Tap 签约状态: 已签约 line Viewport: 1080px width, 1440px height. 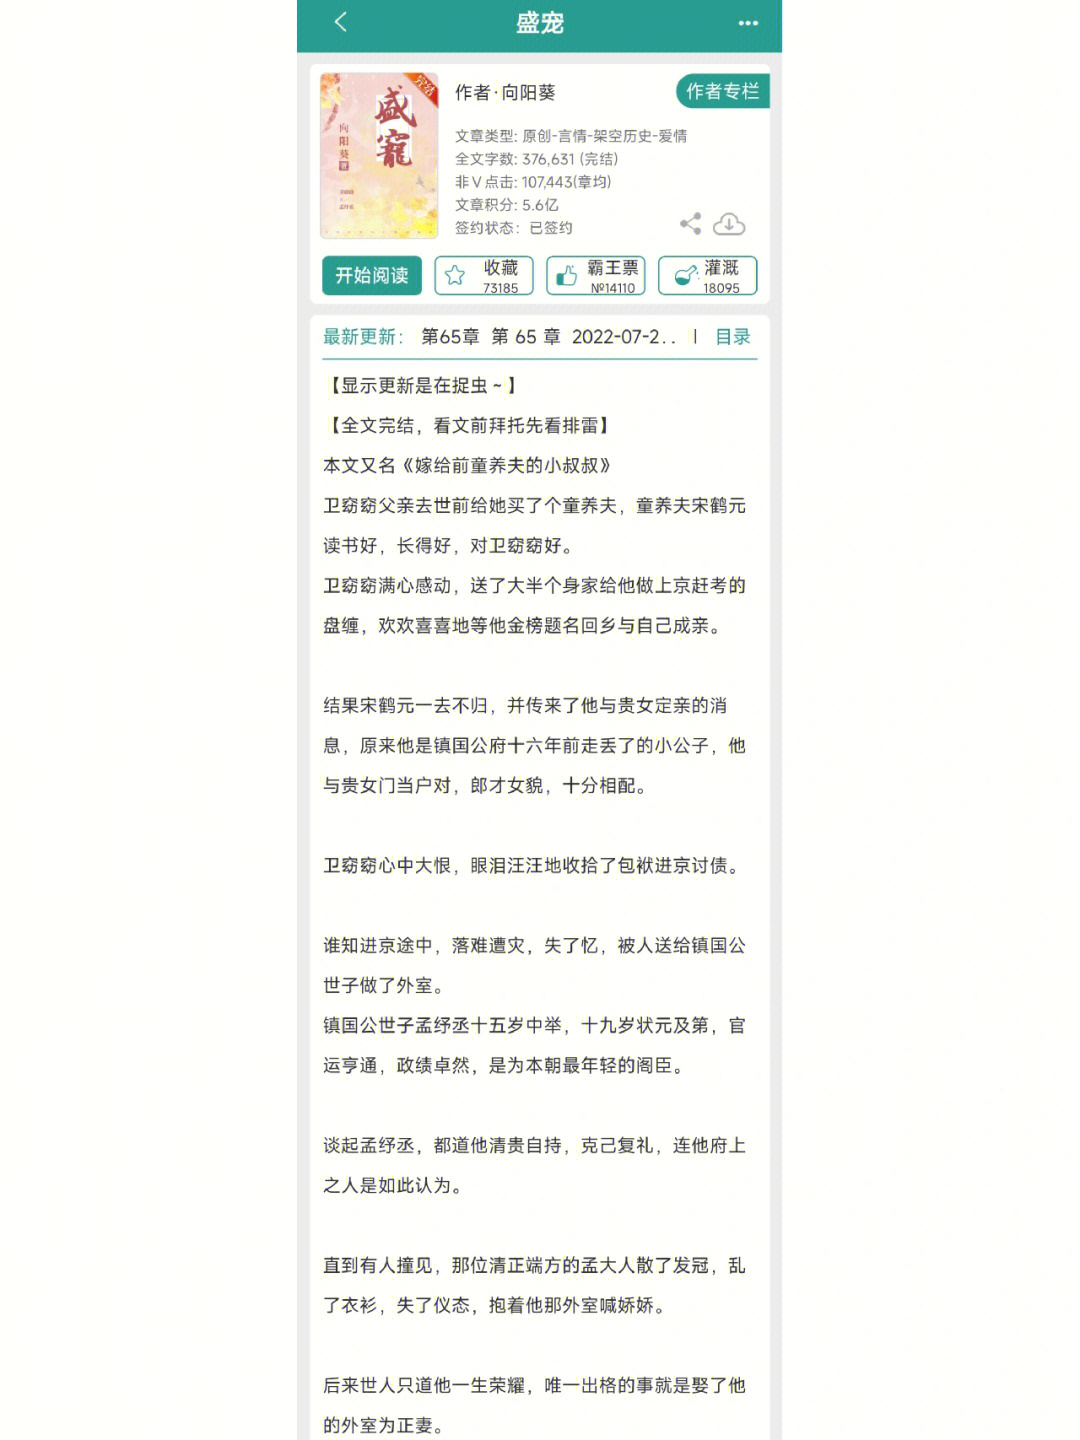(514, 228)
